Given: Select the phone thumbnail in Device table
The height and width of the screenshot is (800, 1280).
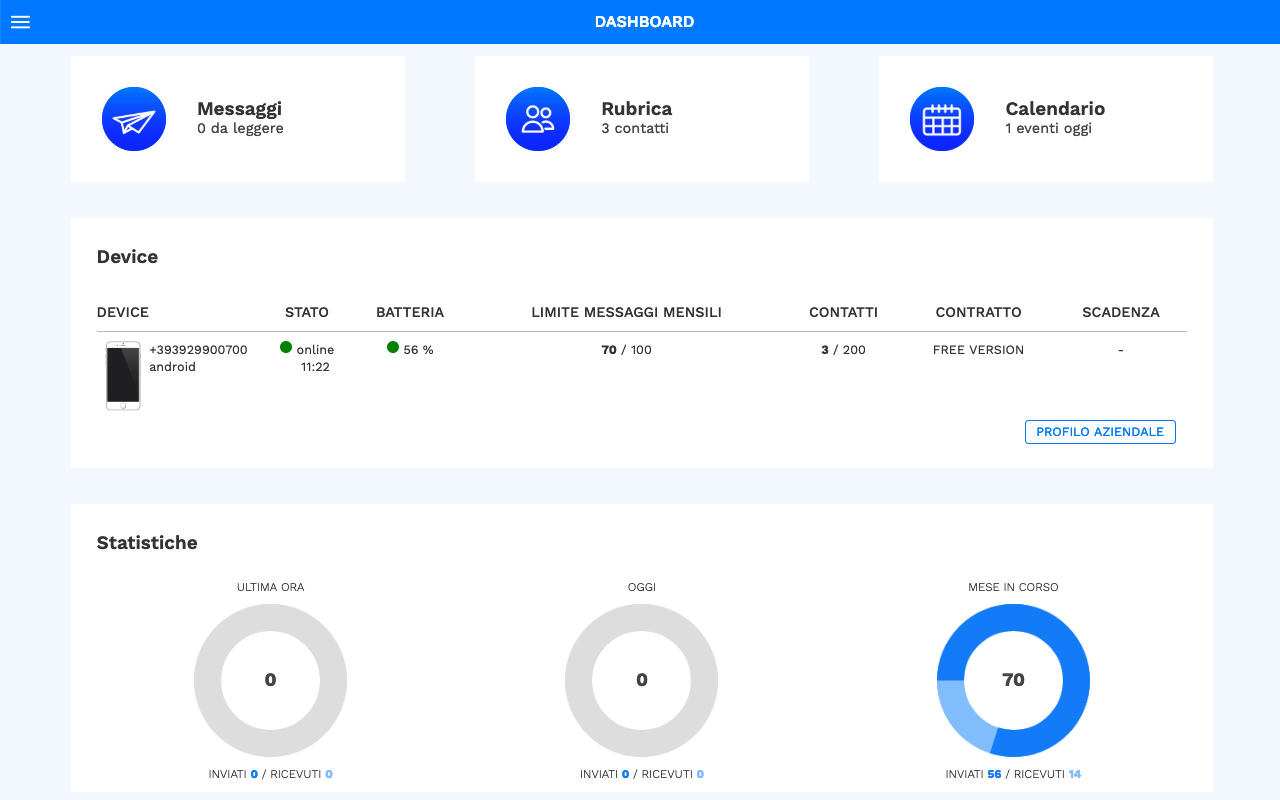Looking at the screenshot, I should coord(122,376).
